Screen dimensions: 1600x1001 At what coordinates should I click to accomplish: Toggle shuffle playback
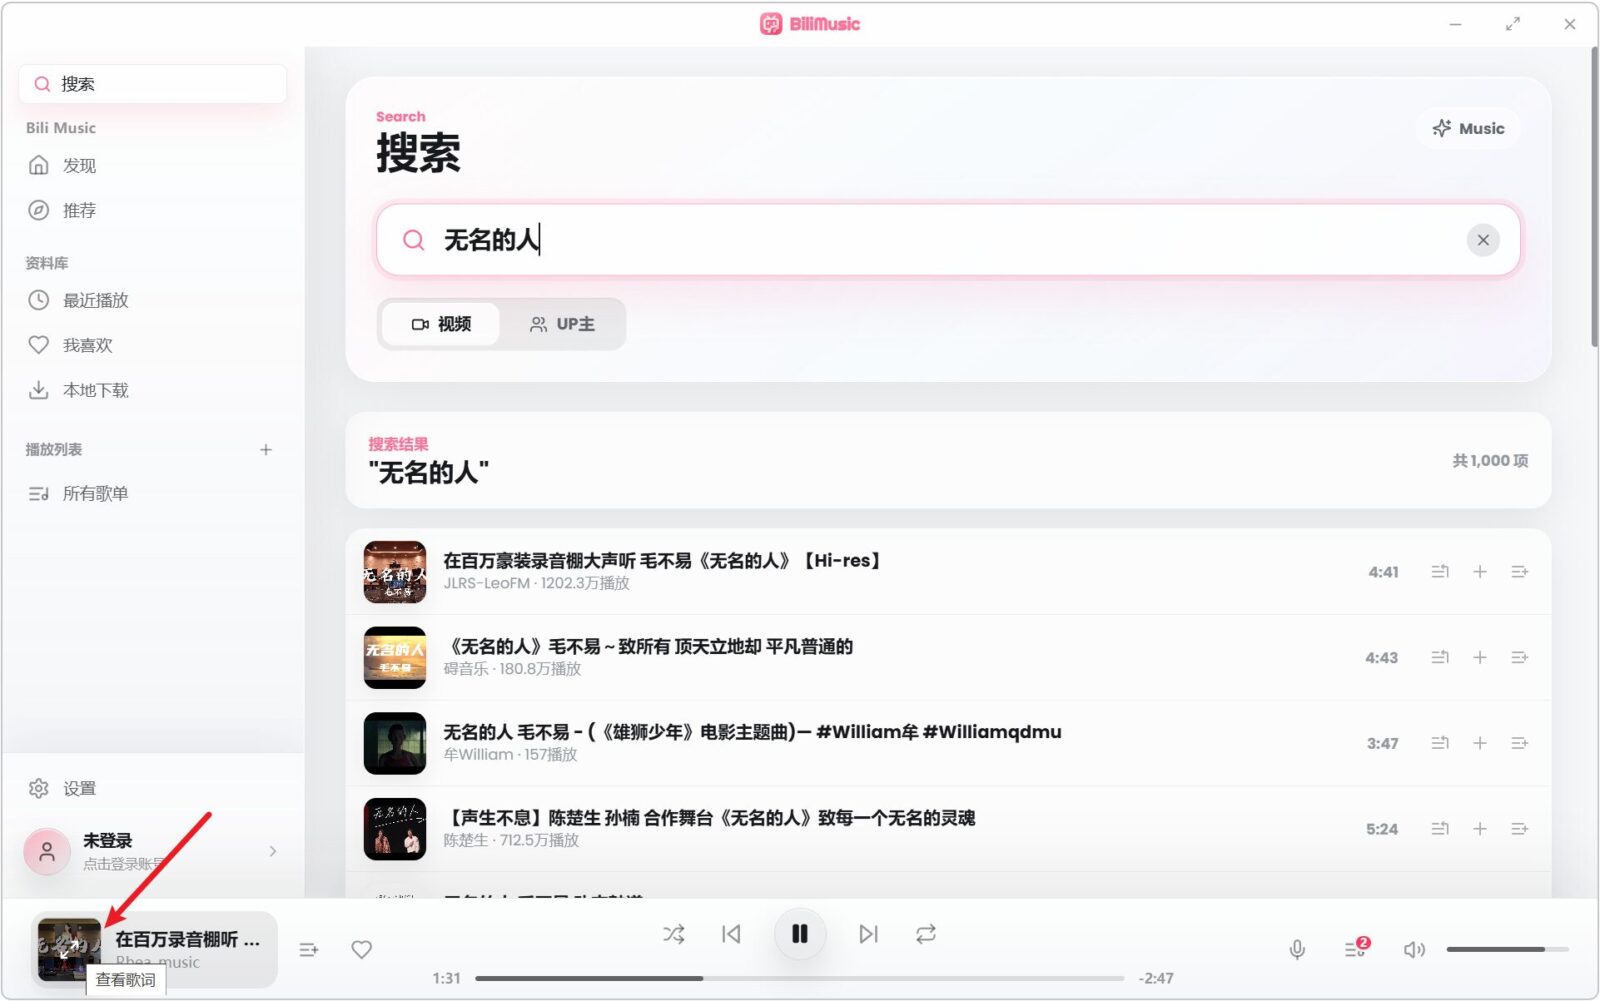coord(674,934)
